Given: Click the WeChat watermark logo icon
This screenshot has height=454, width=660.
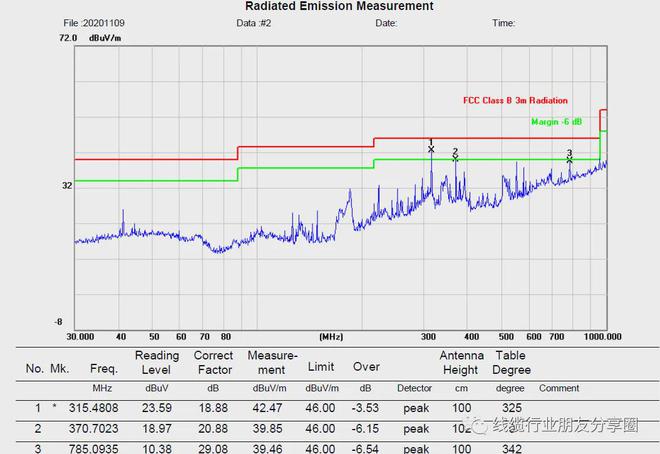Looking at the screenshot, I should tap(475, 427).
